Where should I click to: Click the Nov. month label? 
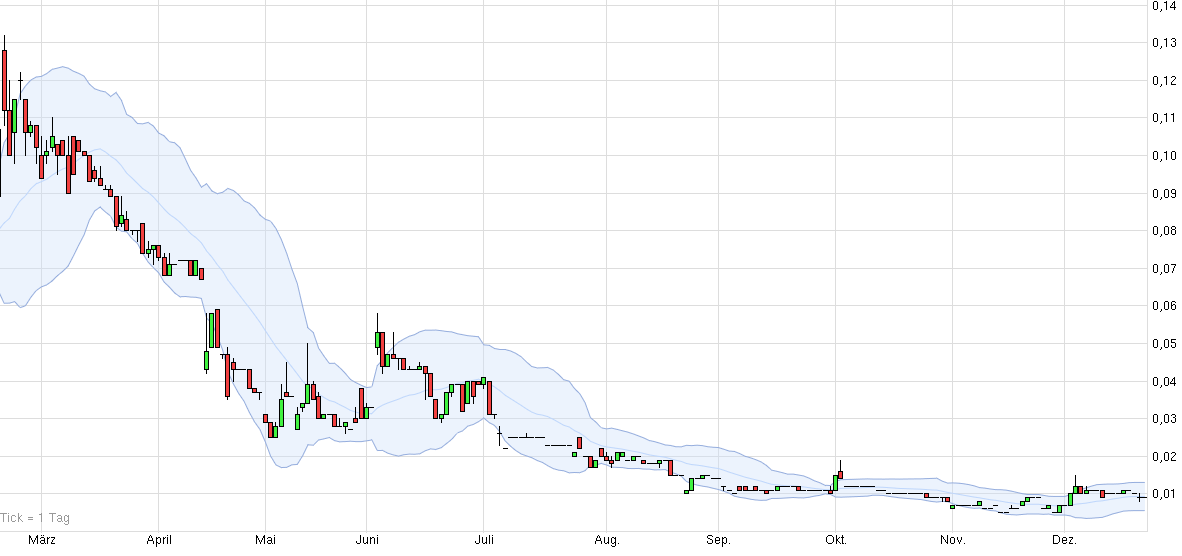tap(953, 540)
